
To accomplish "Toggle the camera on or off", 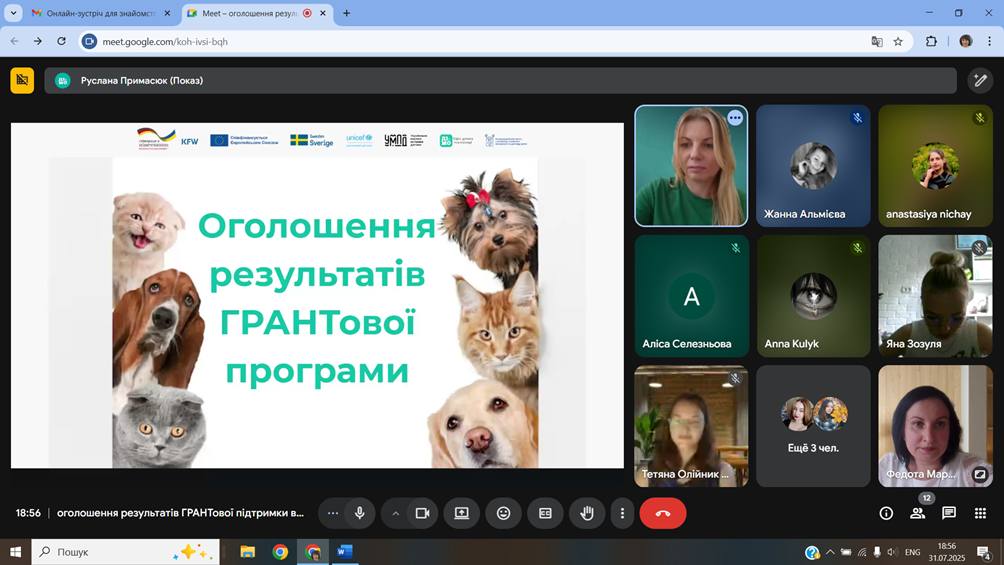I will (422, 513).
